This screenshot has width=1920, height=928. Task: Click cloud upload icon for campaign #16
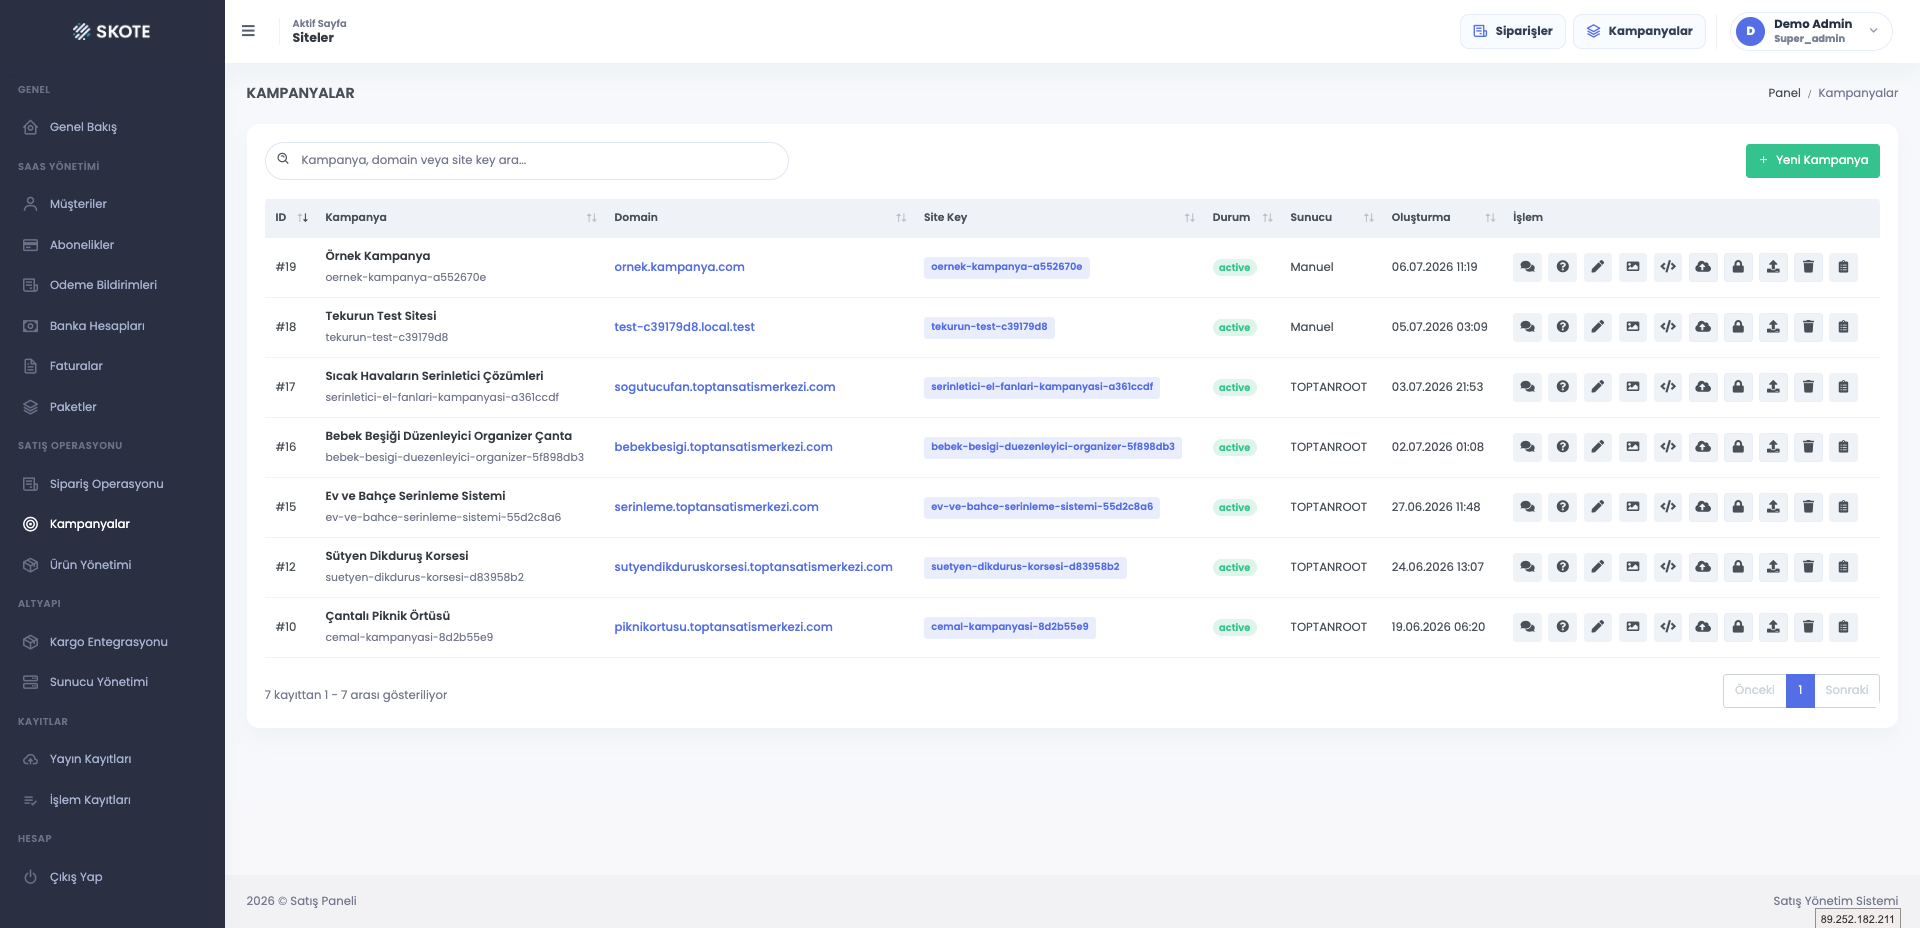(1703, 447)
